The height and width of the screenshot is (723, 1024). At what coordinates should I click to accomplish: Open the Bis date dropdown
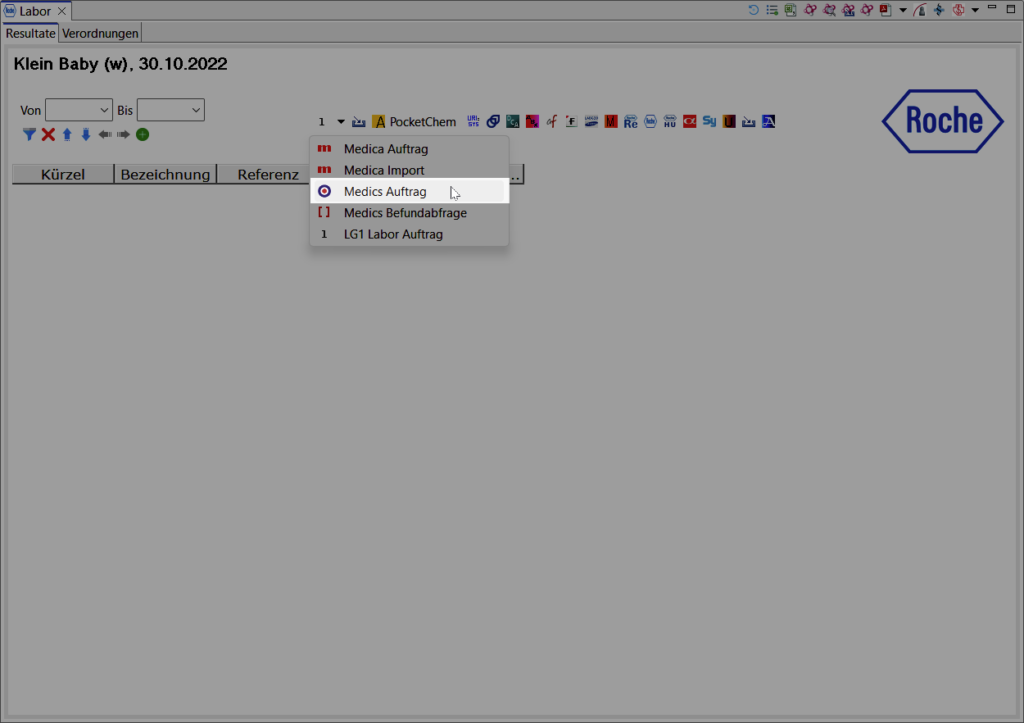point(170,110)
